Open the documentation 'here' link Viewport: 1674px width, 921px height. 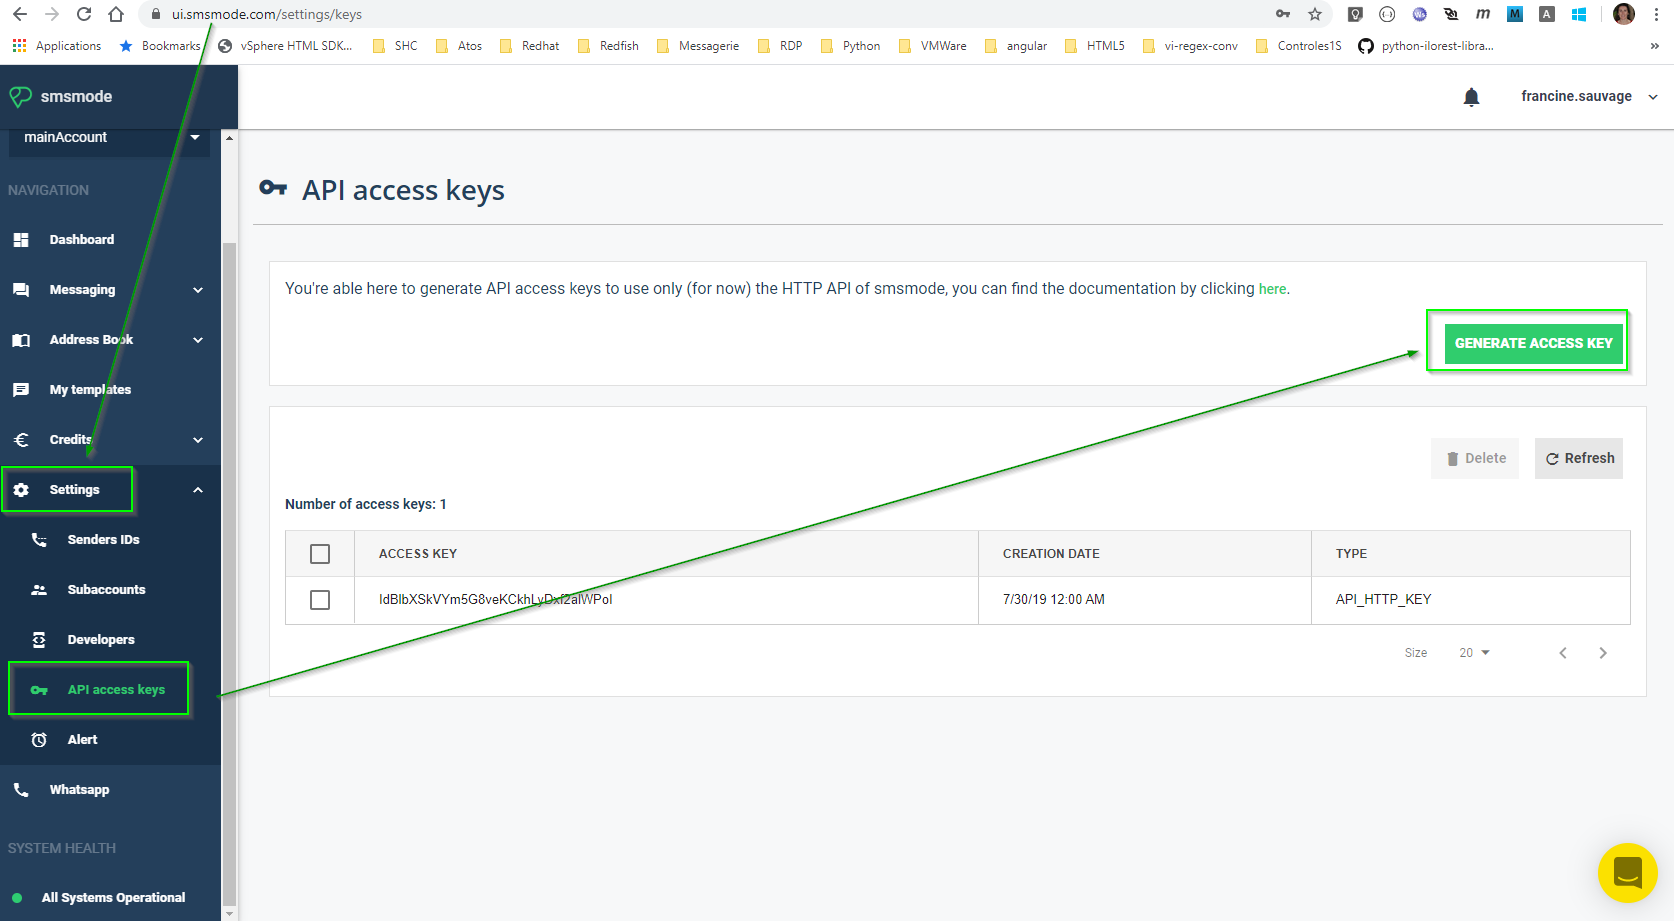pos(1272,289)
